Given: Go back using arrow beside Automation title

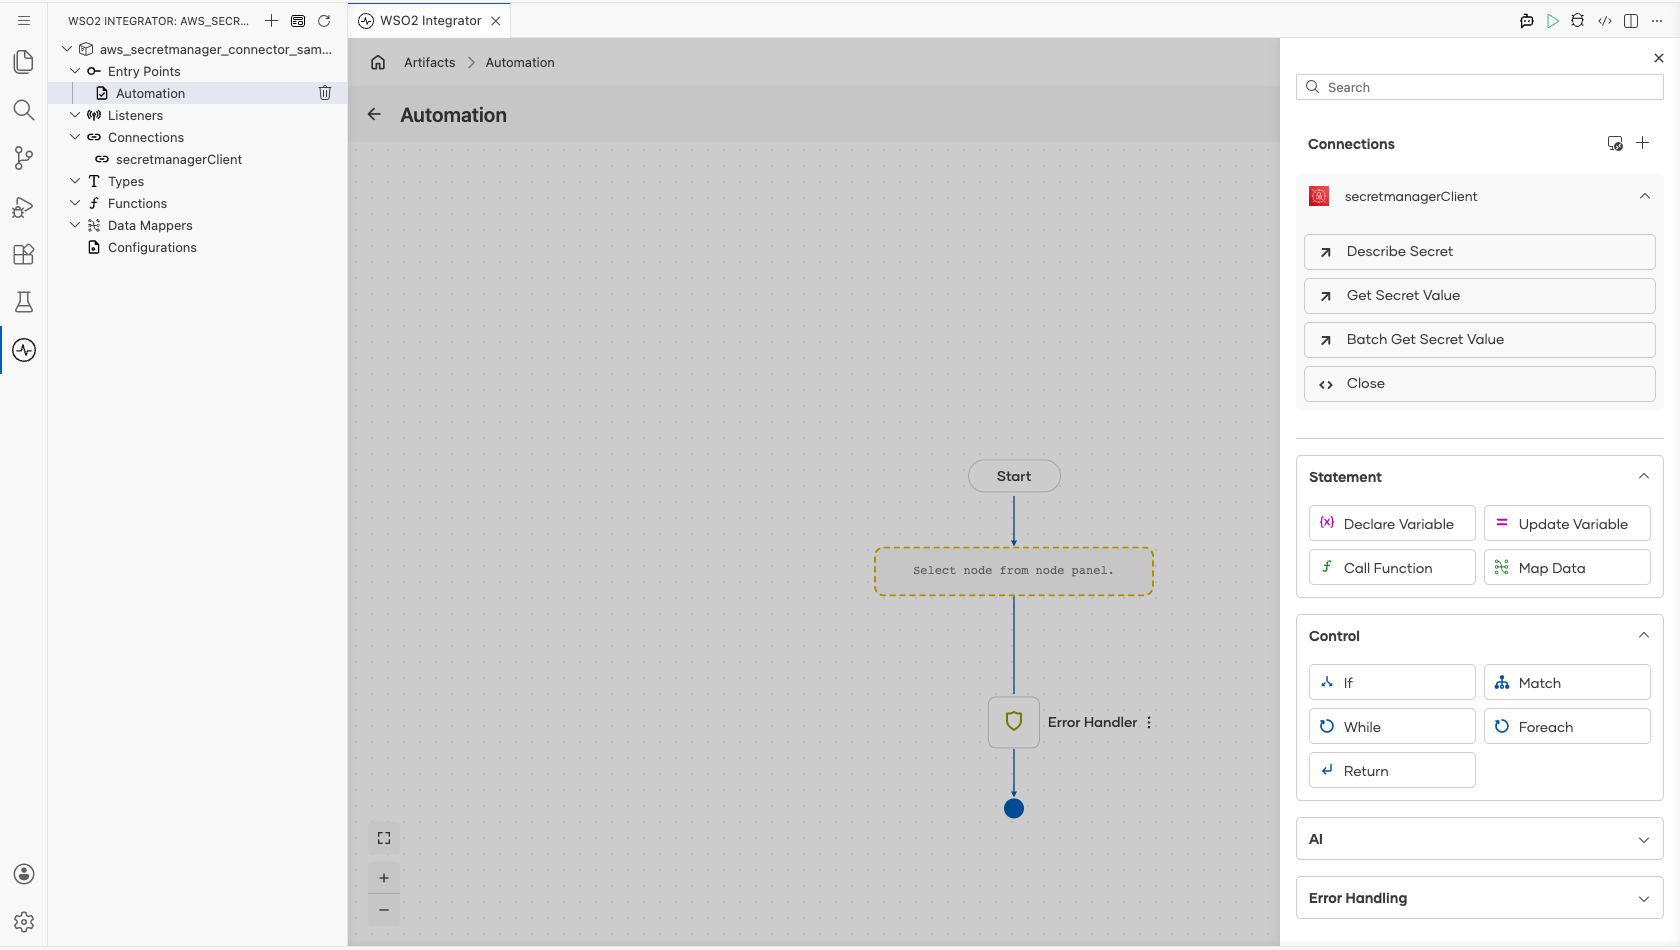Looking at the screenshot, I should click(374, 115).
